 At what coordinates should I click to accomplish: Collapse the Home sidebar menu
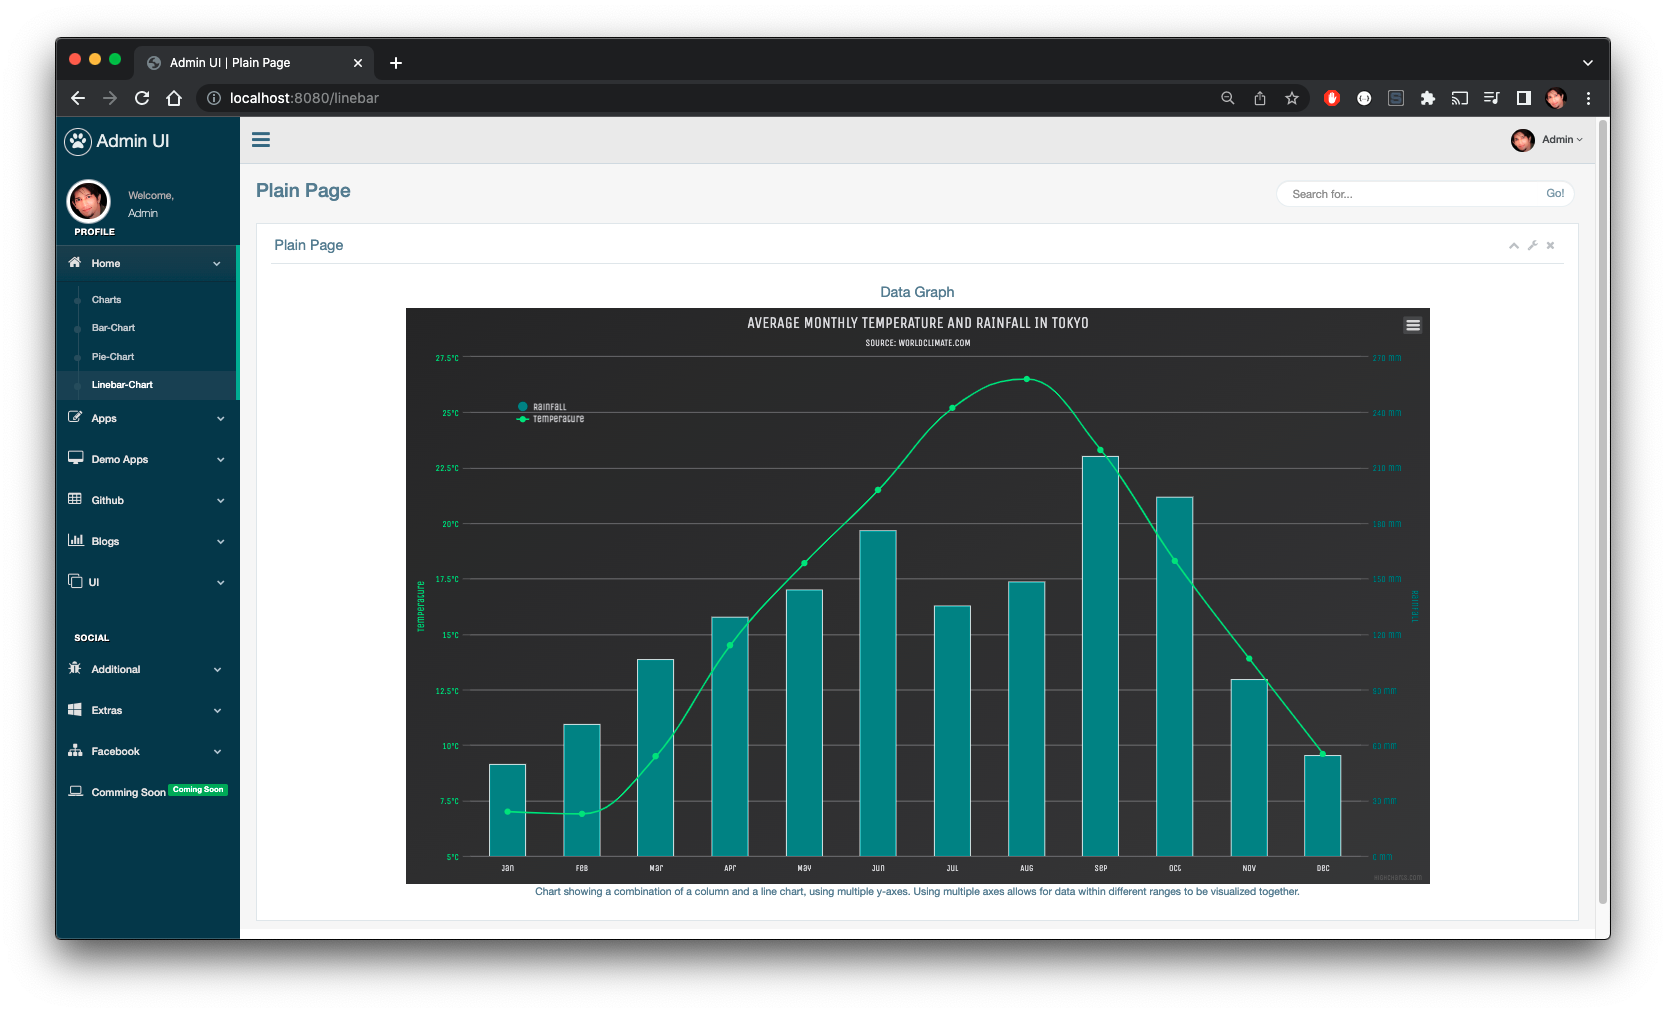pyautogui.click(x=147, y=264)
